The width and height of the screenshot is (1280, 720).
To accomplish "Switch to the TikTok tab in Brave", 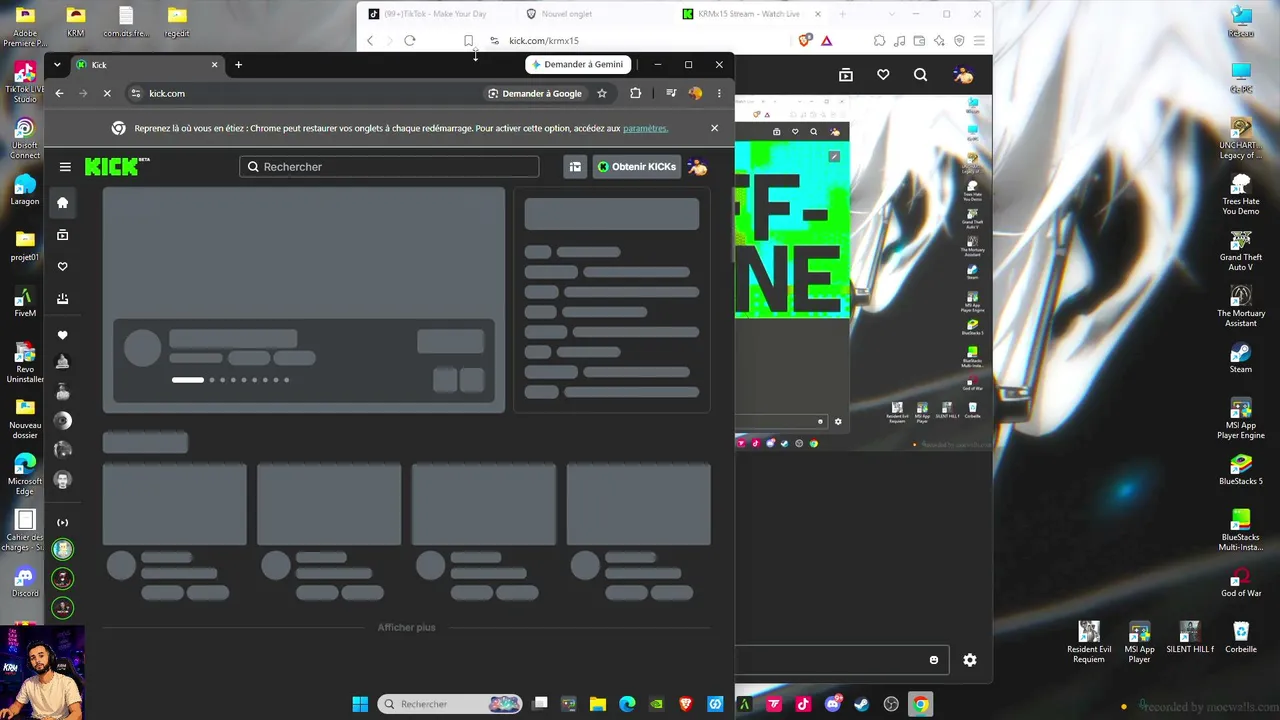I will point(435,14).
